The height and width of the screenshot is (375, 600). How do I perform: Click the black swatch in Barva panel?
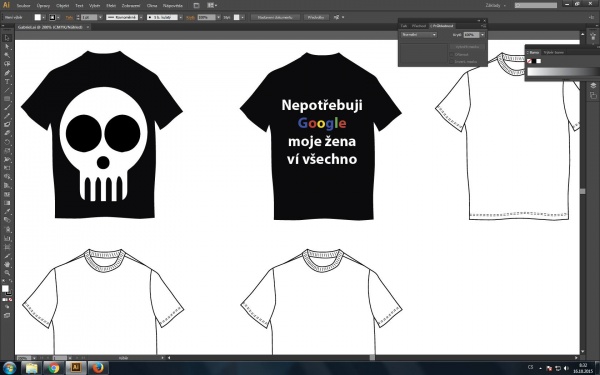[534, 61]
